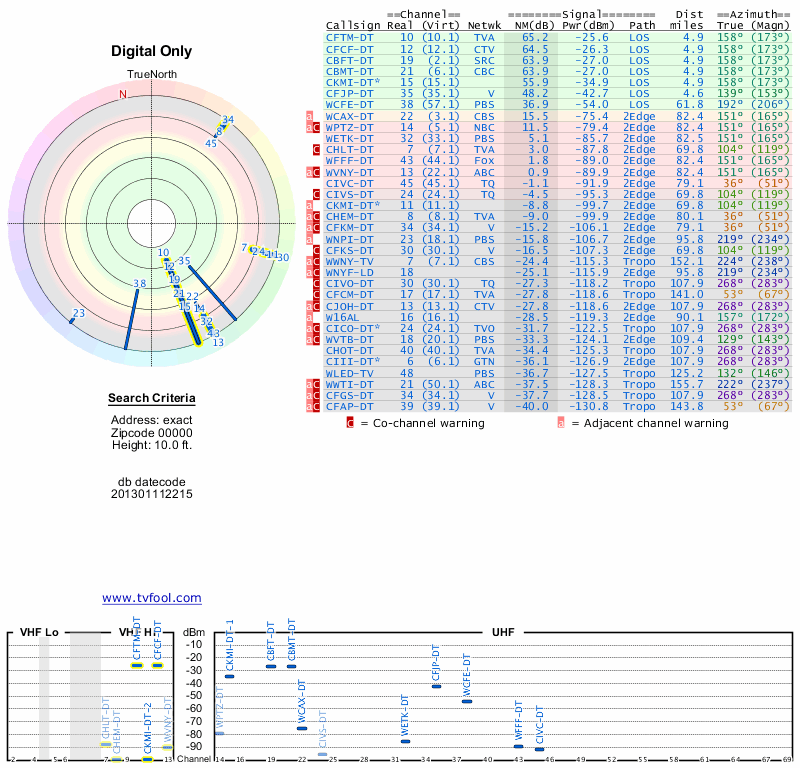Click the WFFF-DT callsign in the table
The image size is (800, 768).
tap(349, 161)
